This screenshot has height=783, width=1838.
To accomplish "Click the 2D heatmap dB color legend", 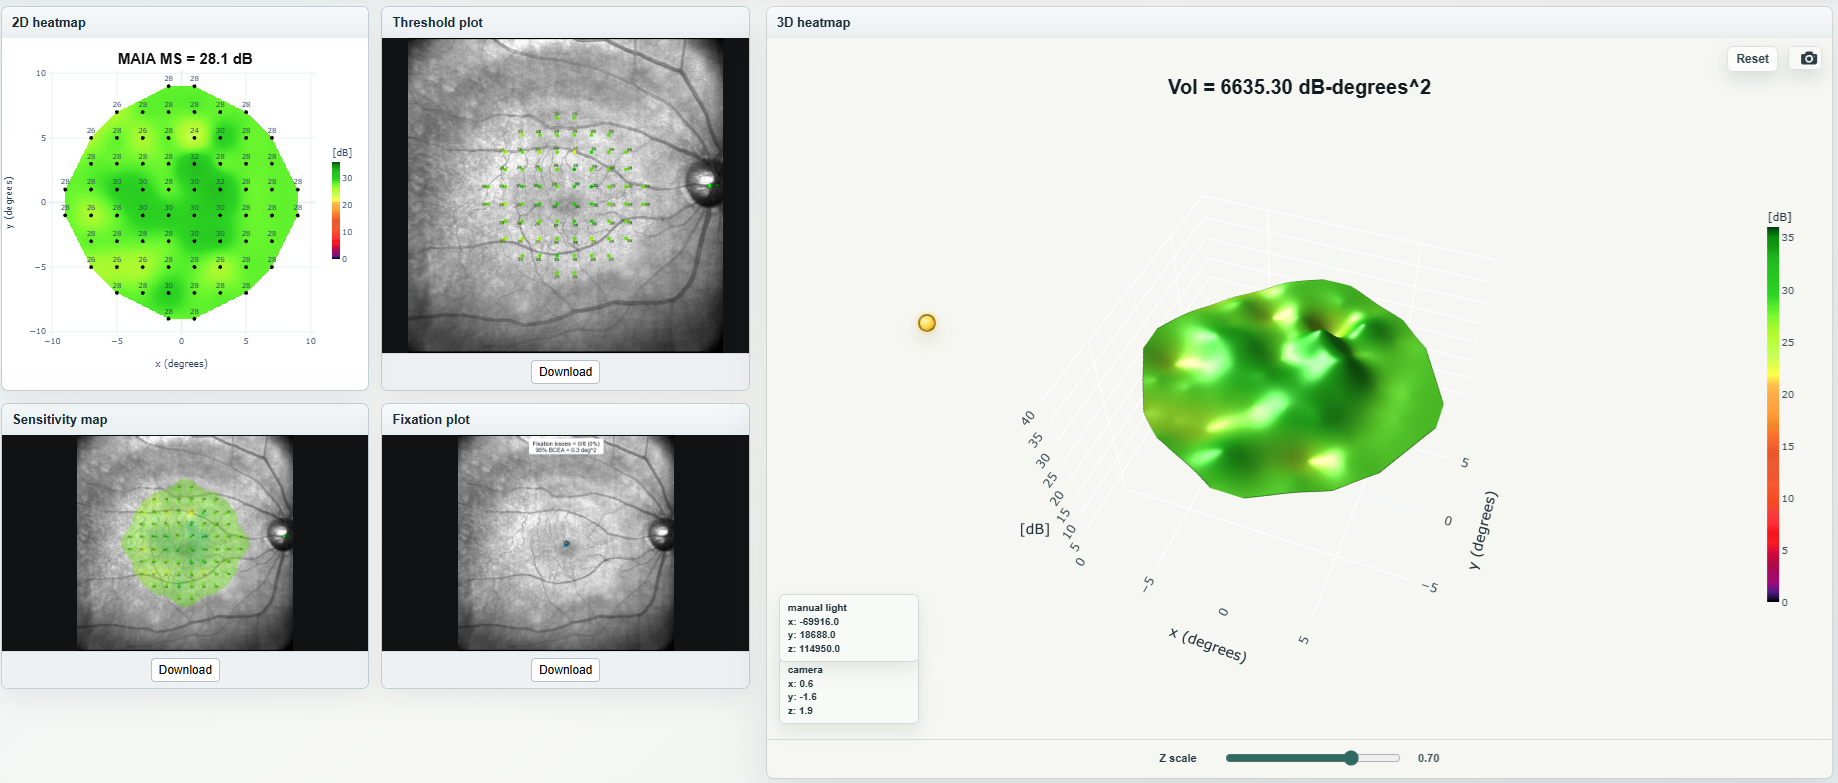I will pos(336,211).
